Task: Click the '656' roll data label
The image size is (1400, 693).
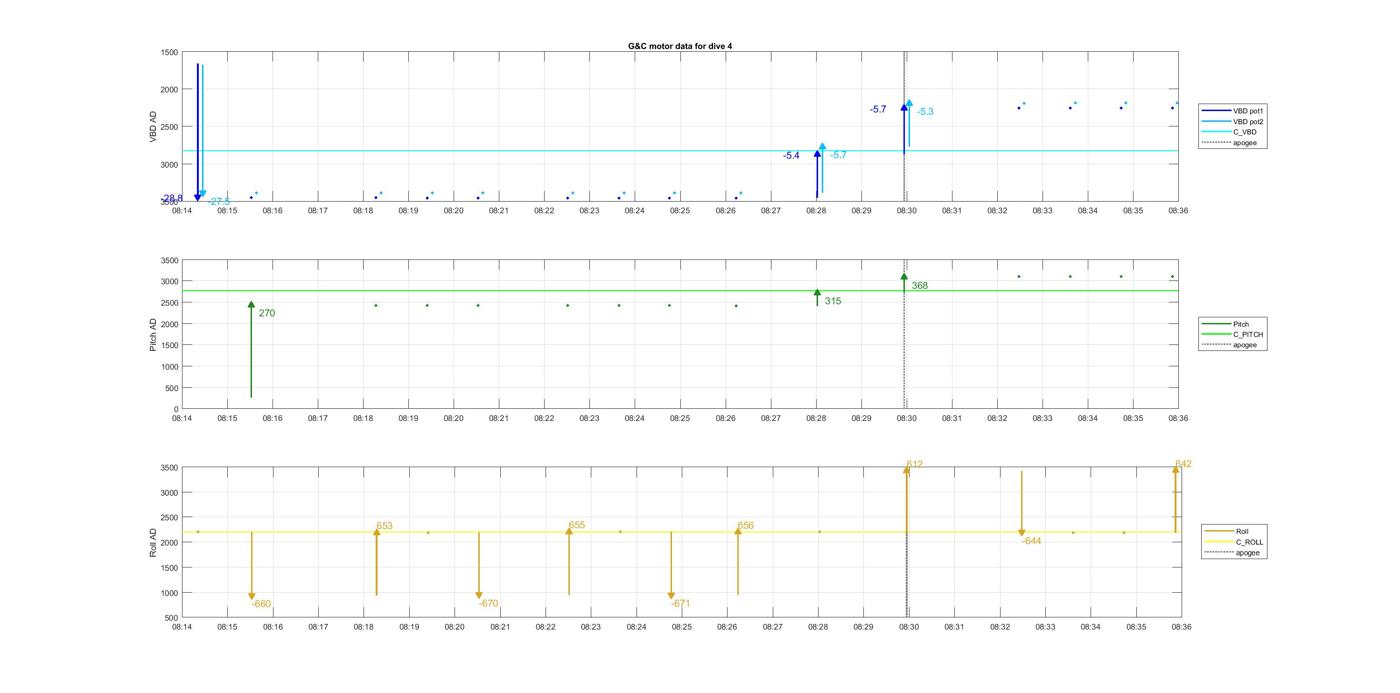Action: click(746, 526)
